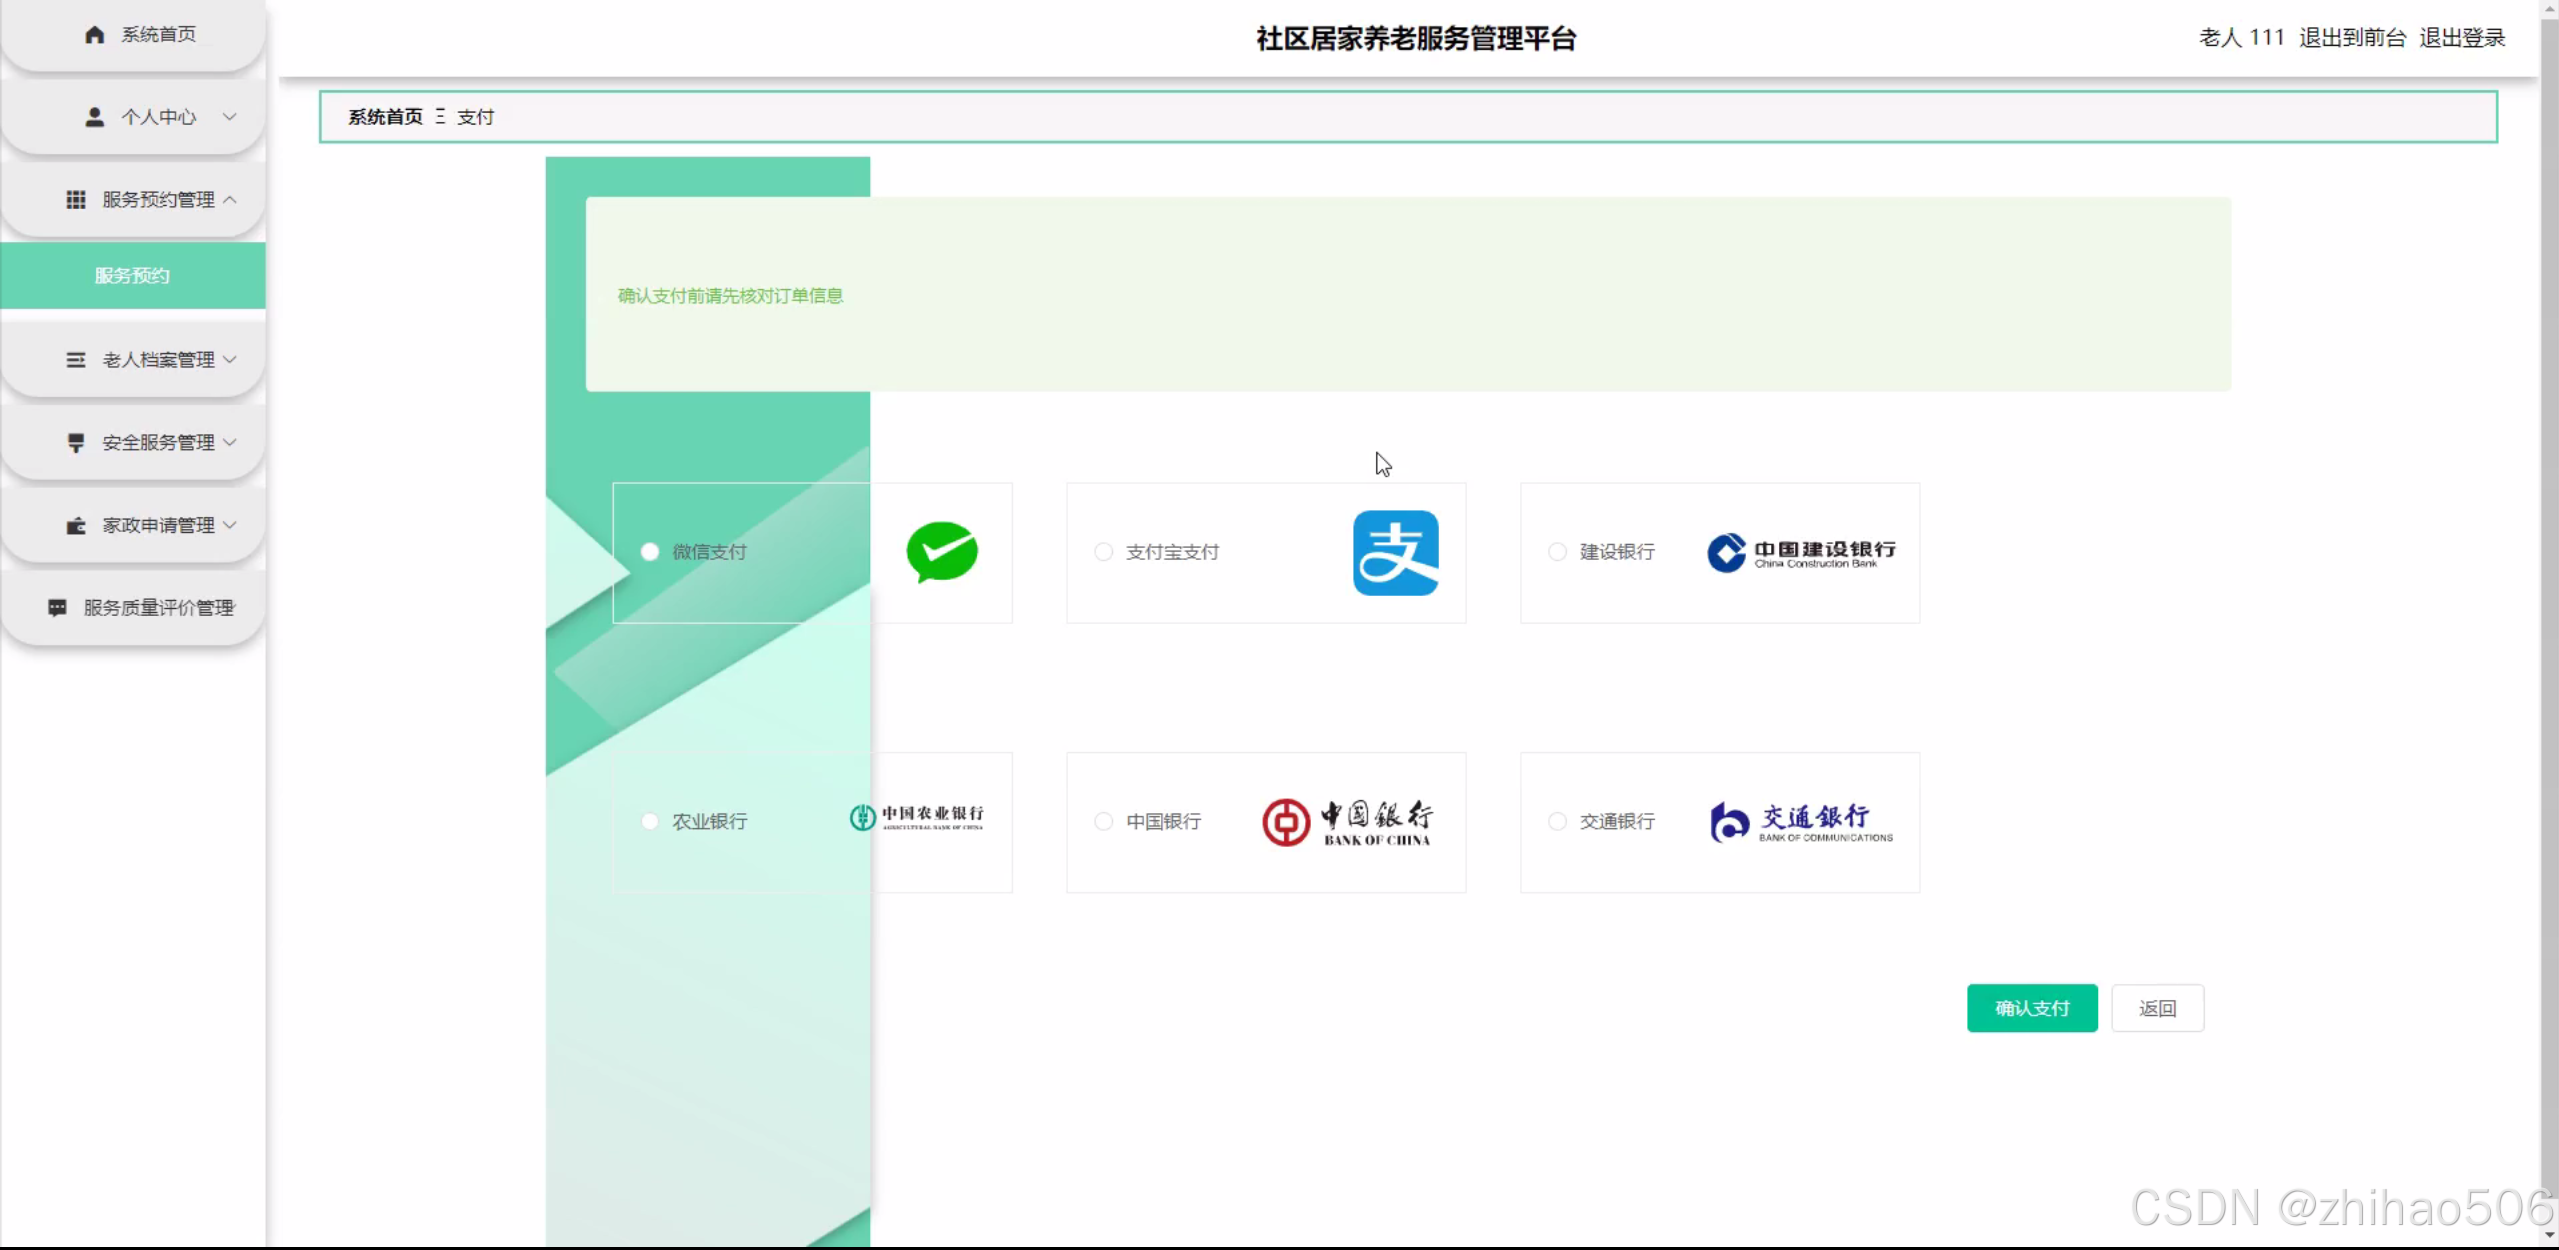Click the 返回 button

[2157, 1008]
